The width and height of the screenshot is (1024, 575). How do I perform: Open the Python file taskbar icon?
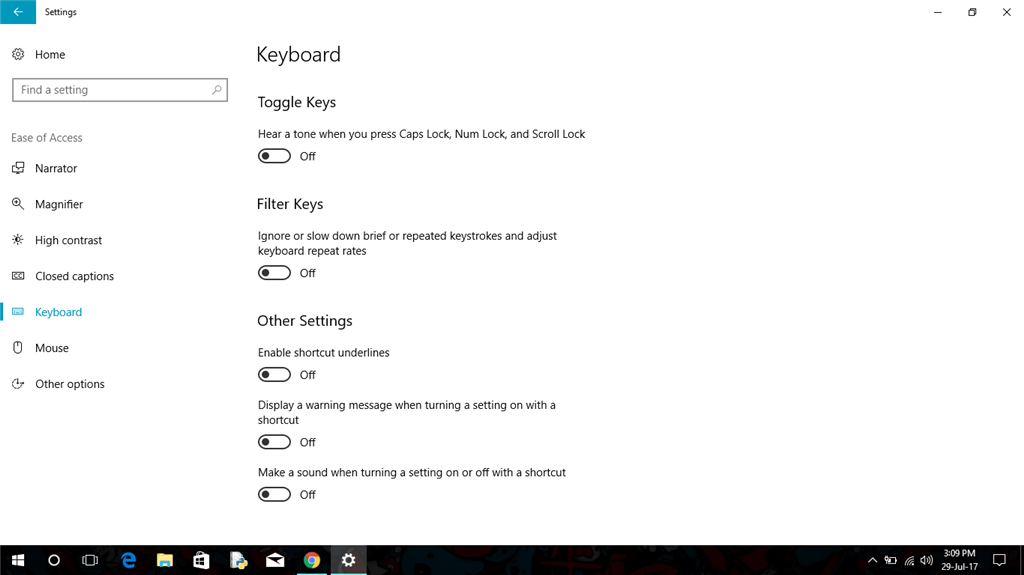click(x=238, y=560)
